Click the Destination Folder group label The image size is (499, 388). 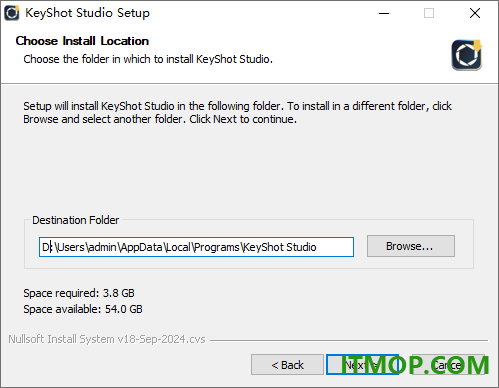point(75,220)
